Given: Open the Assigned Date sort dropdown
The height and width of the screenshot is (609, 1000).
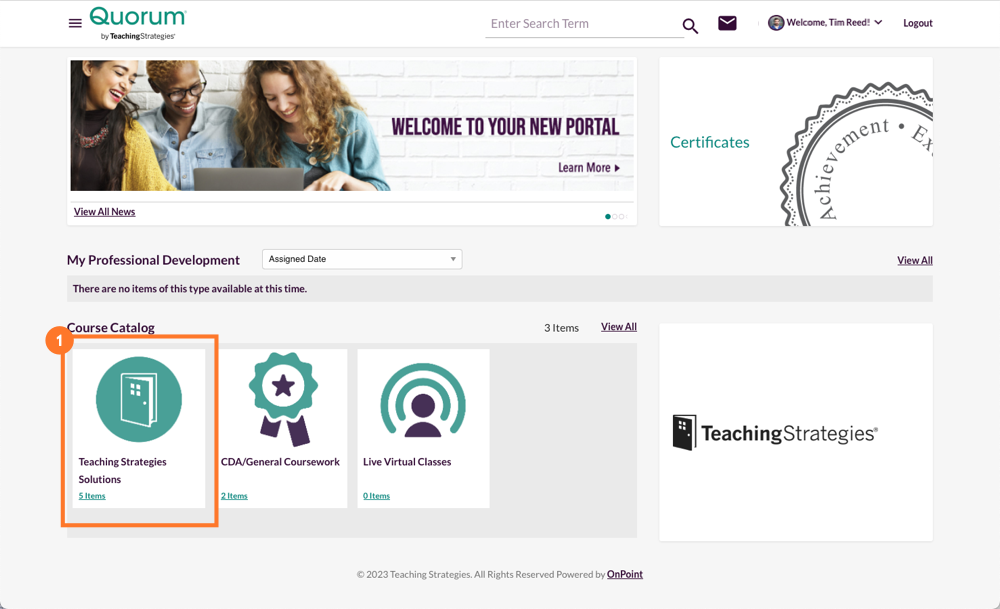Looking at the screenshot, I should click(361, 258).
